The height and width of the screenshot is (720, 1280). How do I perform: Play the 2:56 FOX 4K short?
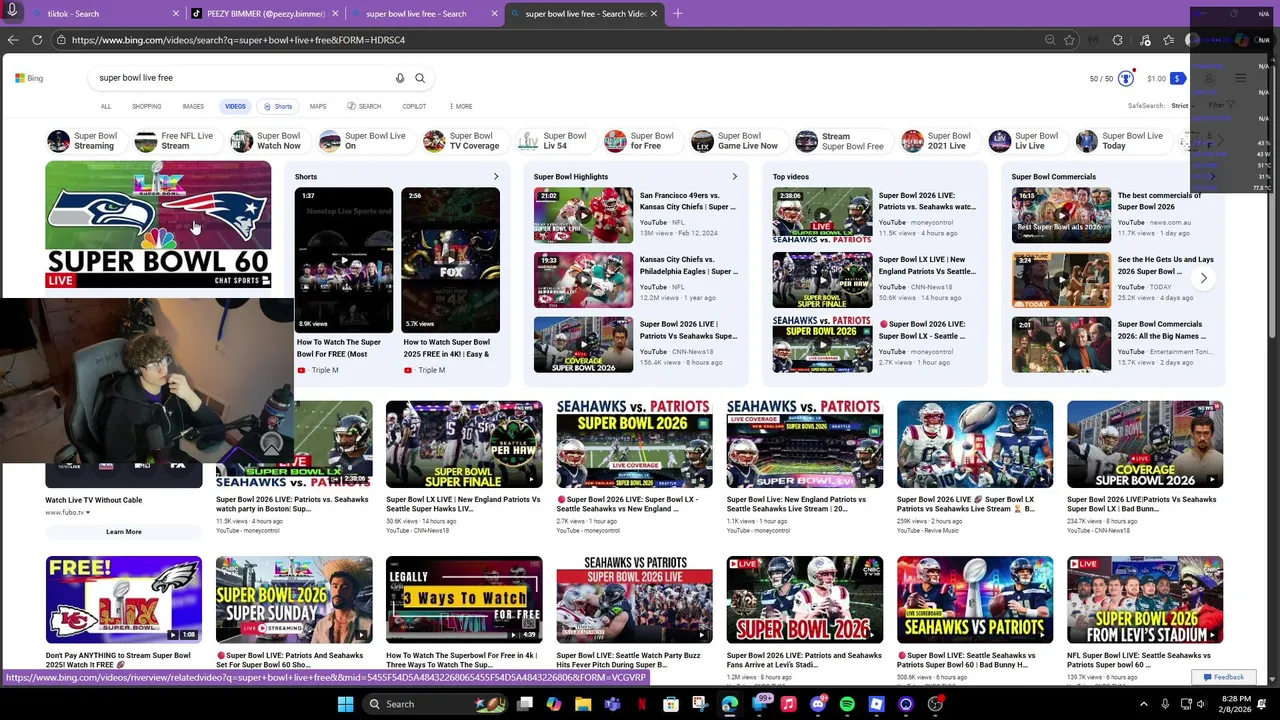[450, 259]
